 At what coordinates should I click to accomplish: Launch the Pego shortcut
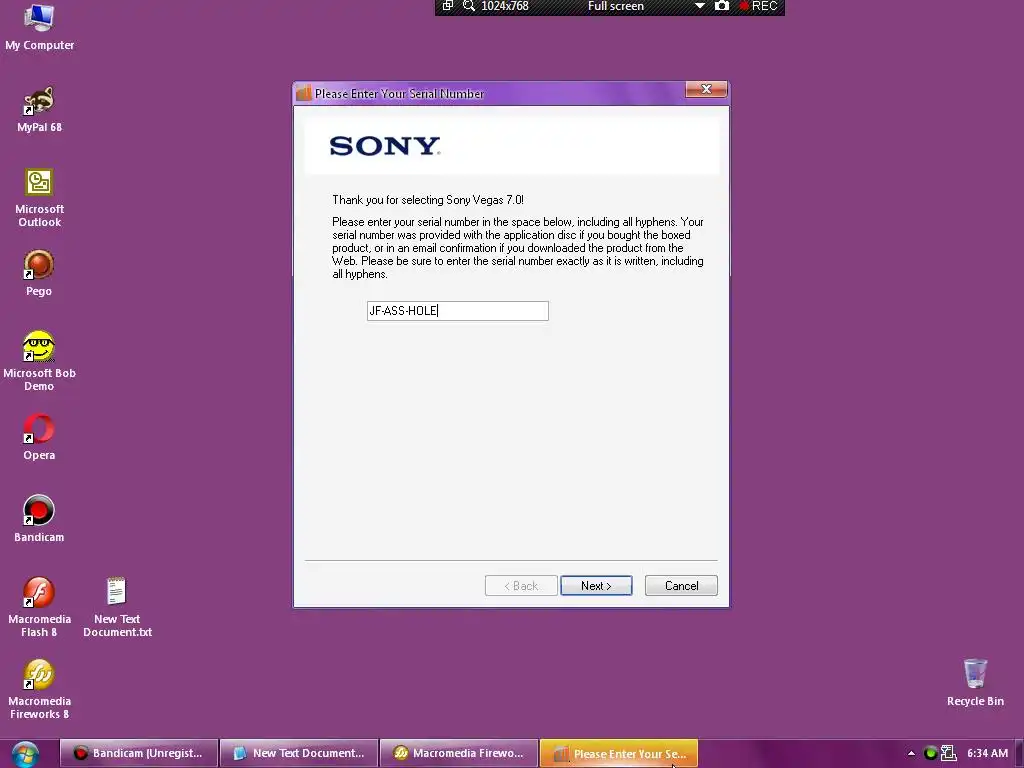click(x=39, y=273)
